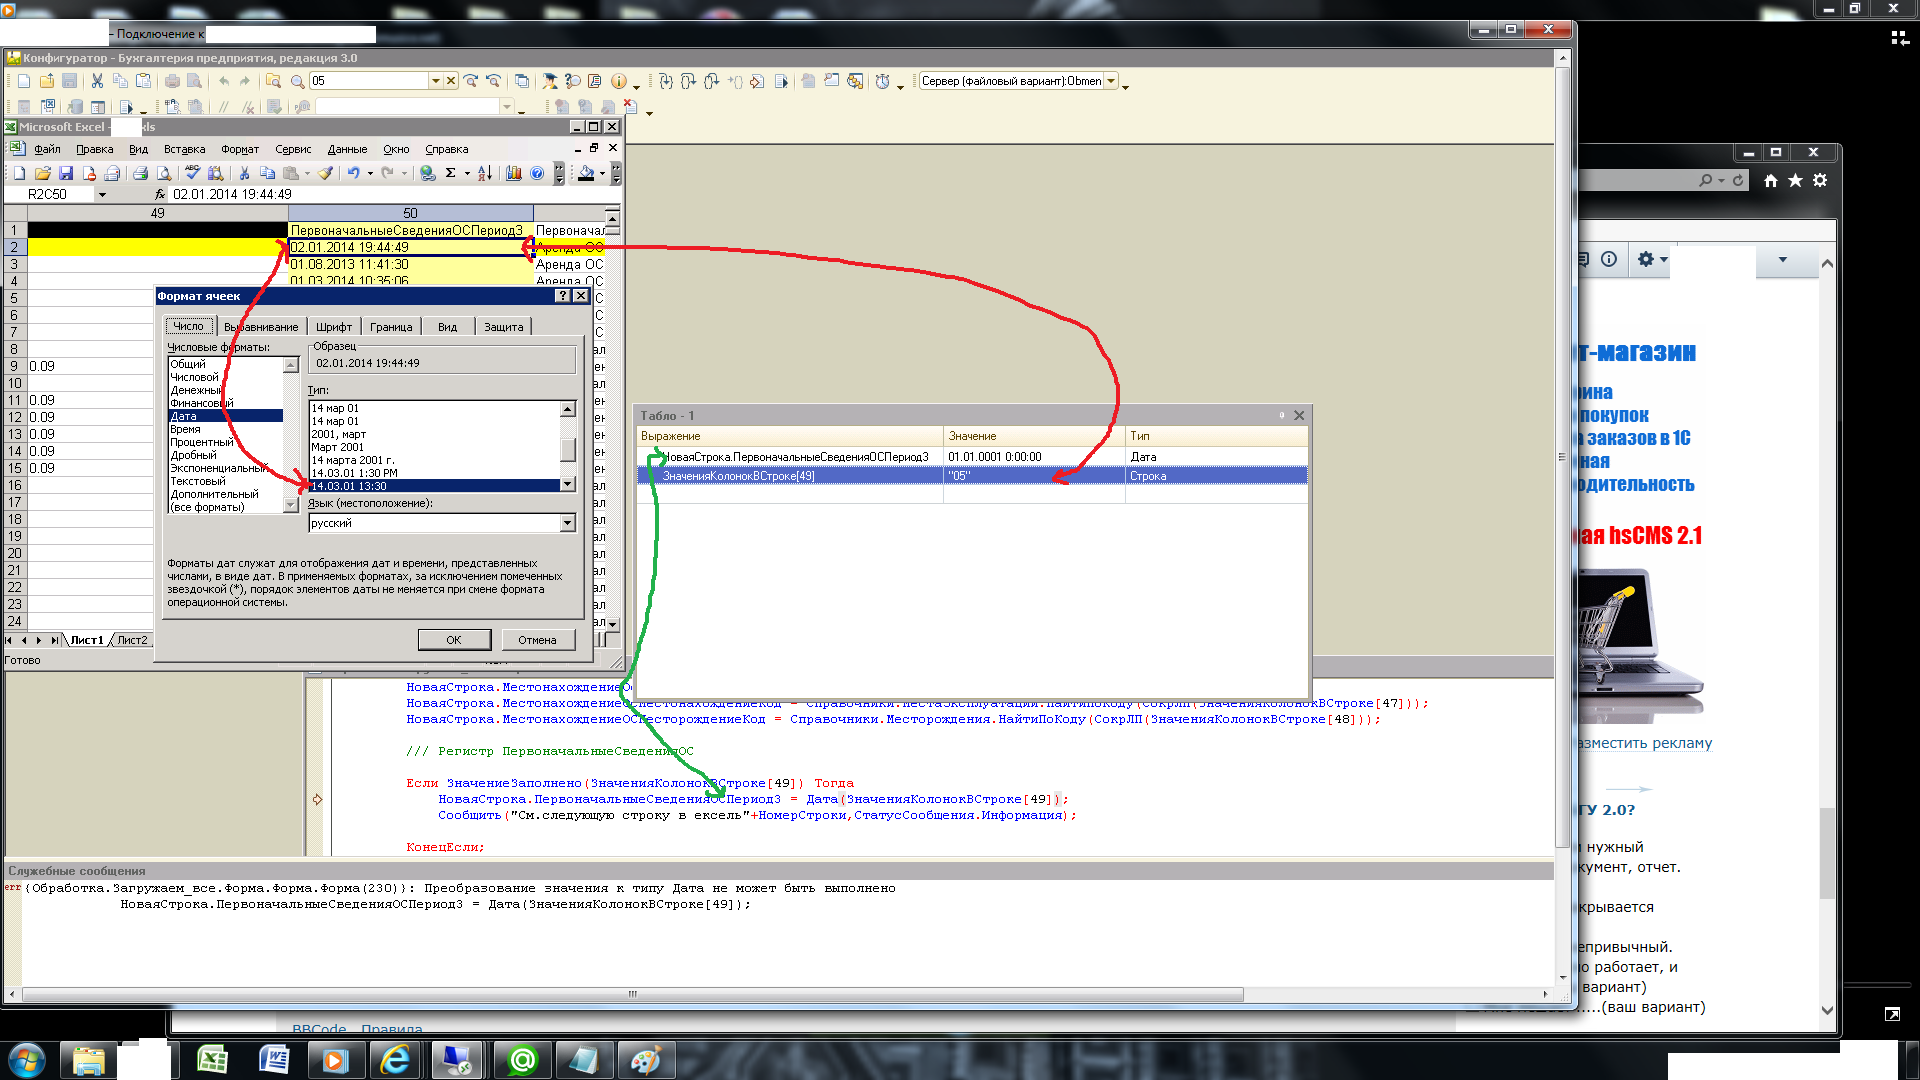The image size is (1920, 1080).
Task: Open the browser gear settings dropdown
Action: click(x=1653, y=260)
